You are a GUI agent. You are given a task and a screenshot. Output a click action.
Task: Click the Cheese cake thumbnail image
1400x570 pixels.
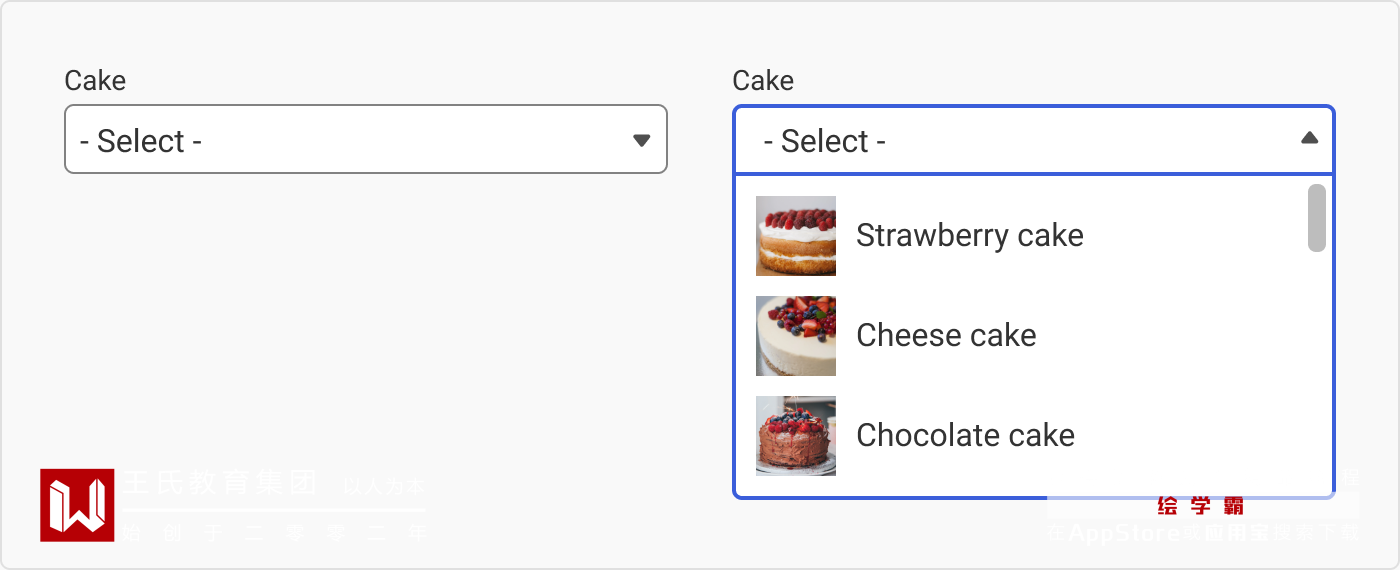tap(796, 336)
